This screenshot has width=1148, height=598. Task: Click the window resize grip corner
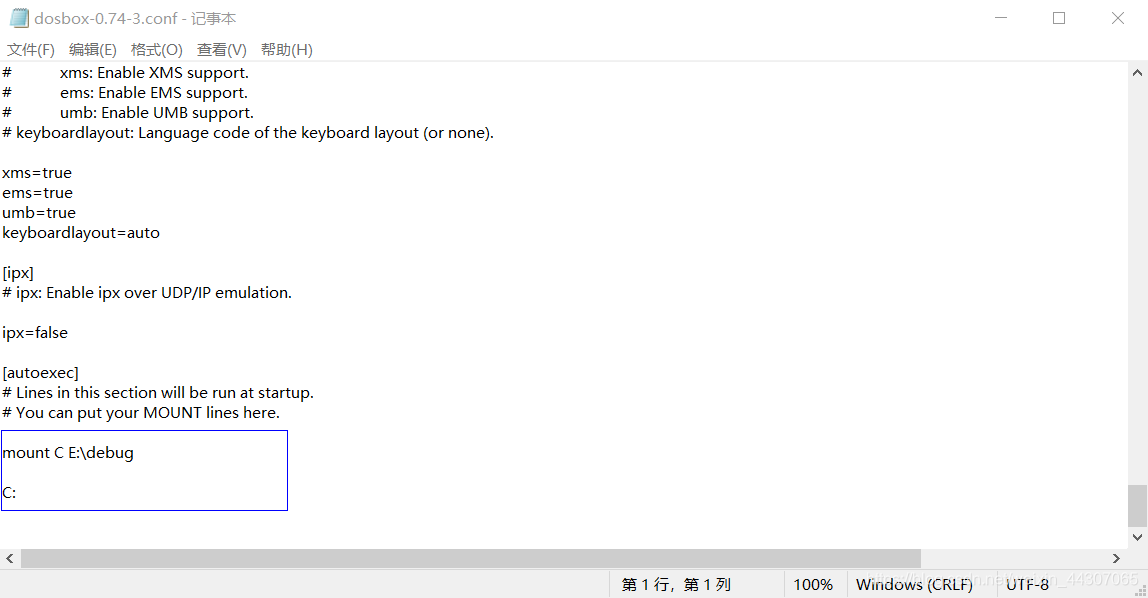coord(1141,591)
